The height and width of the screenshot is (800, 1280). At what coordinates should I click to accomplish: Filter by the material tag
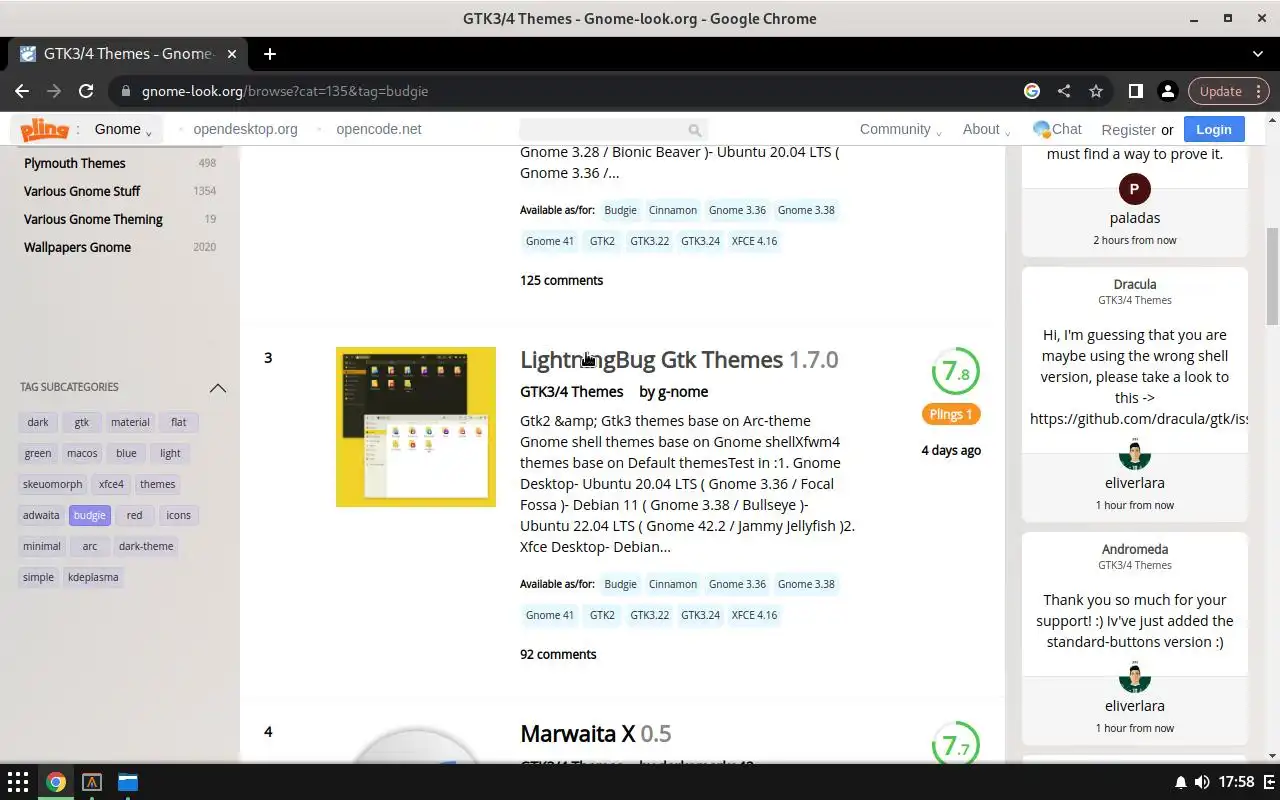click(130, 422)
